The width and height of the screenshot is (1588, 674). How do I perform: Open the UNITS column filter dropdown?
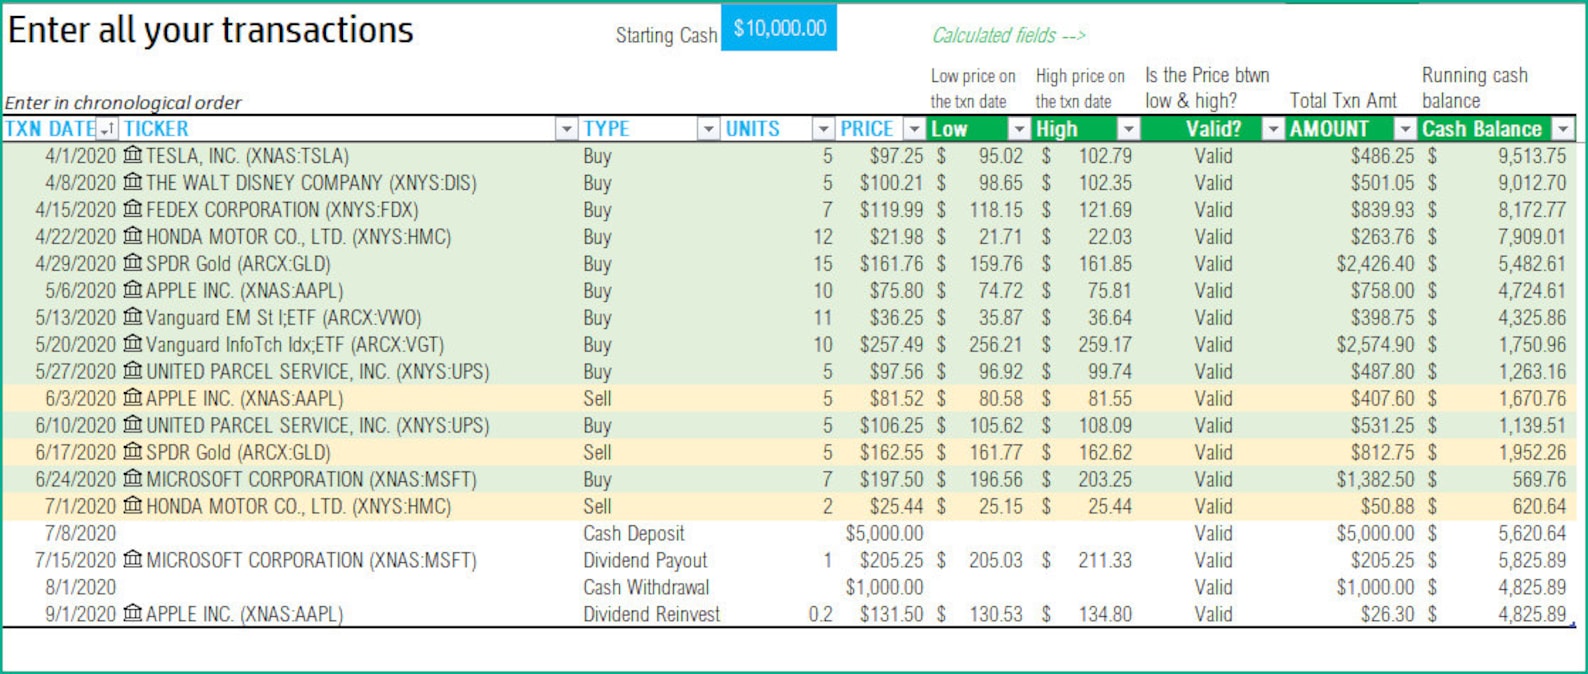(x=823, y=129)
